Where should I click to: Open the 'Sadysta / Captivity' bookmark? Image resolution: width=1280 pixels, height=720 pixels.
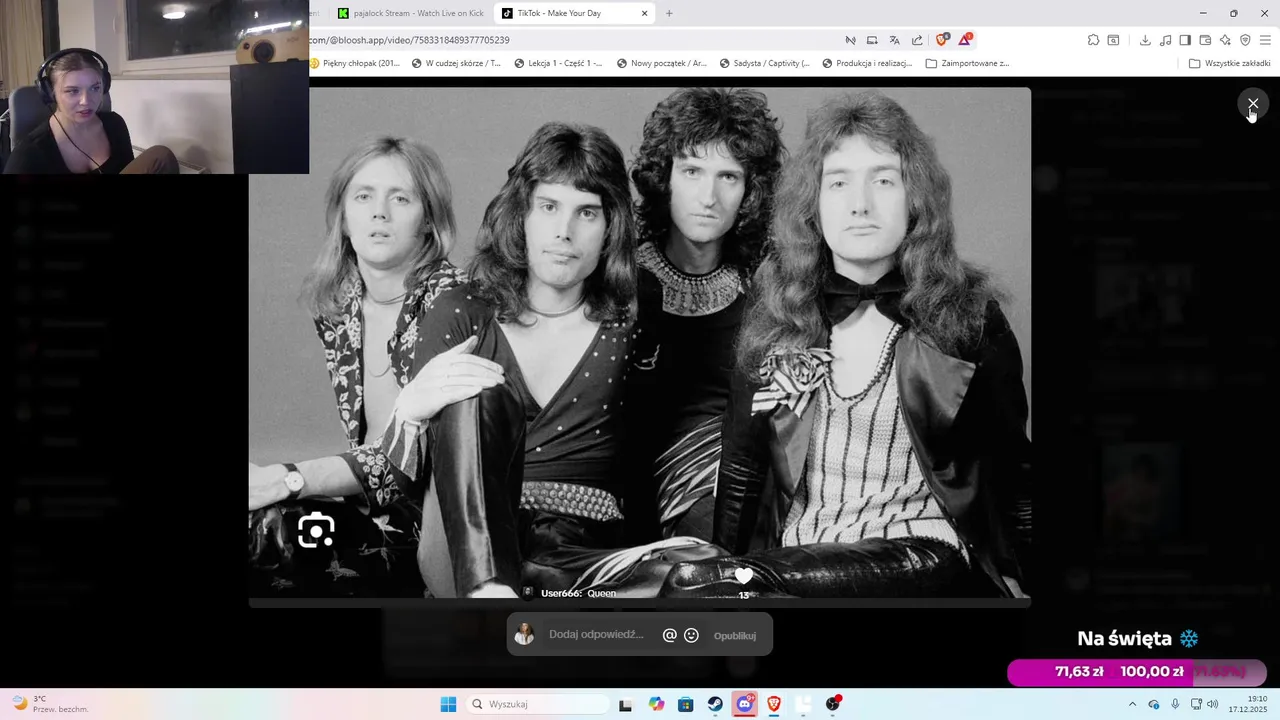pos(764,63)
